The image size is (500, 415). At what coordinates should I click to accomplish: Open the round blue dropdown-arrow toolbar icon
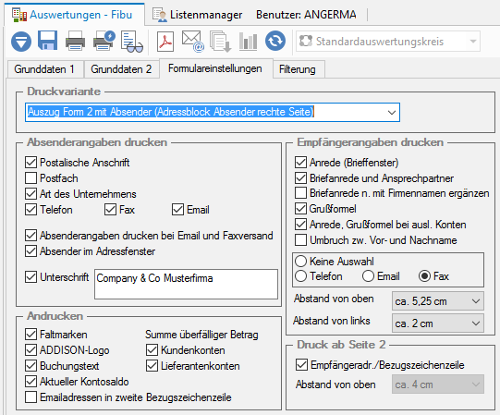(21, 42)
